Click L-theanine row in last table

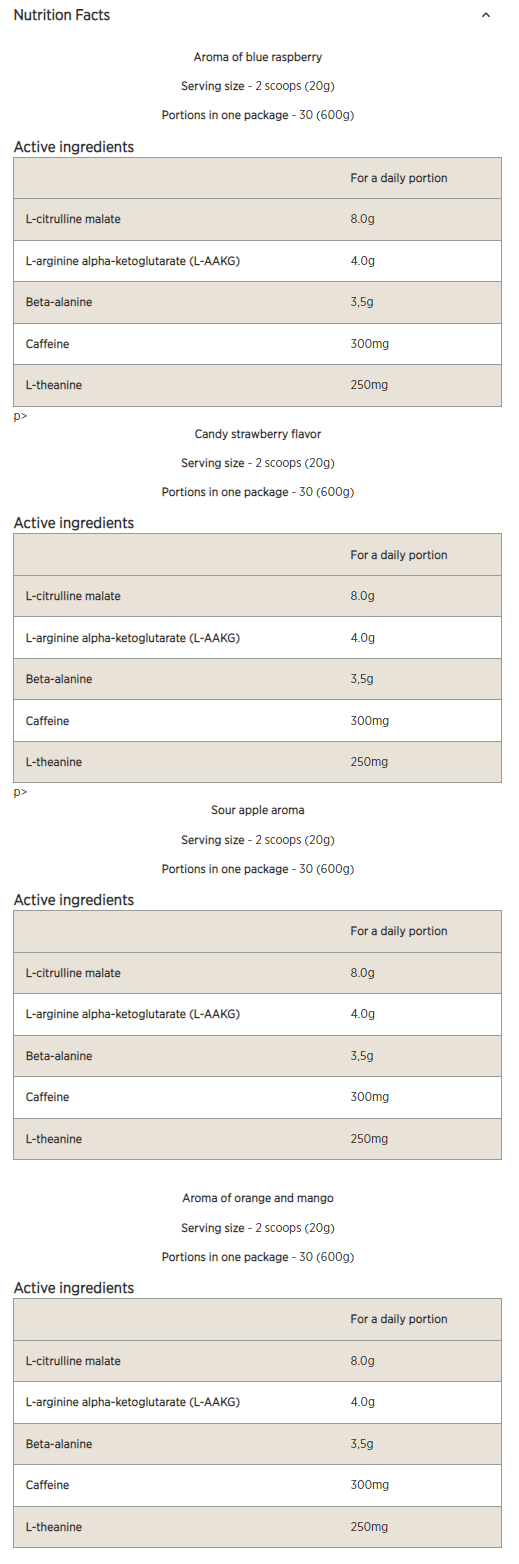point(257,1527)
